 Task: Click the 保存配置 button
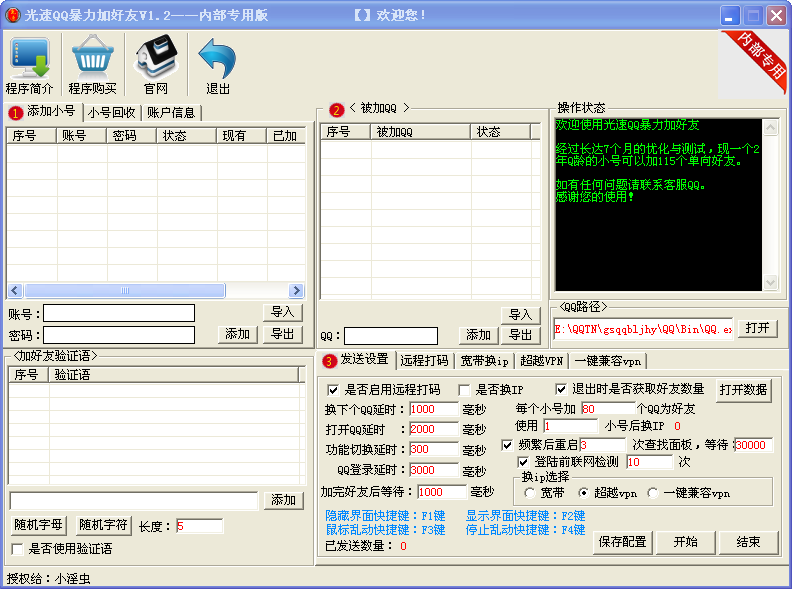tap(622, 541)
